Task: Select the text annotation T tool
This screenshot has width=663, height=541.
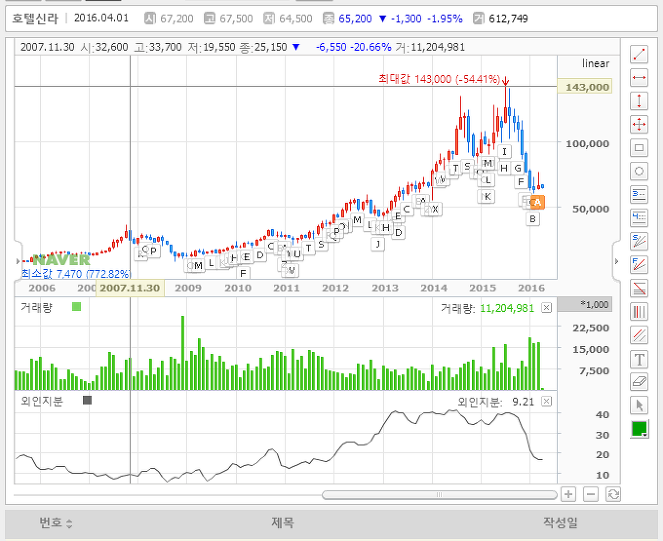Action: (639, 359)
